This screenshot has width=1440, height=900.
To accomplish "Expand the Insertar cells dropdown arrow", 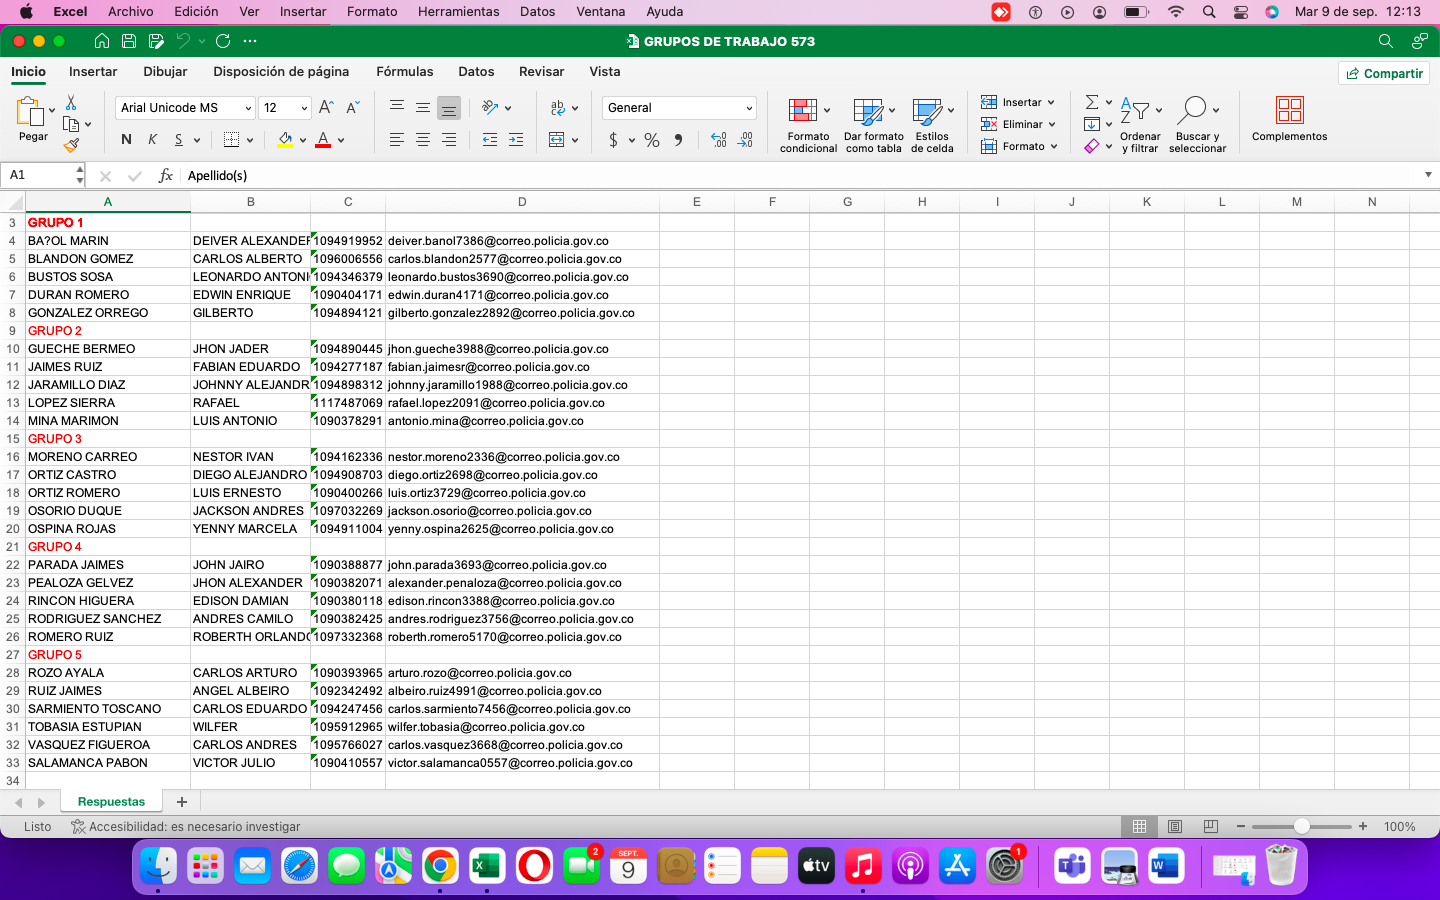I will [1051, 102].
